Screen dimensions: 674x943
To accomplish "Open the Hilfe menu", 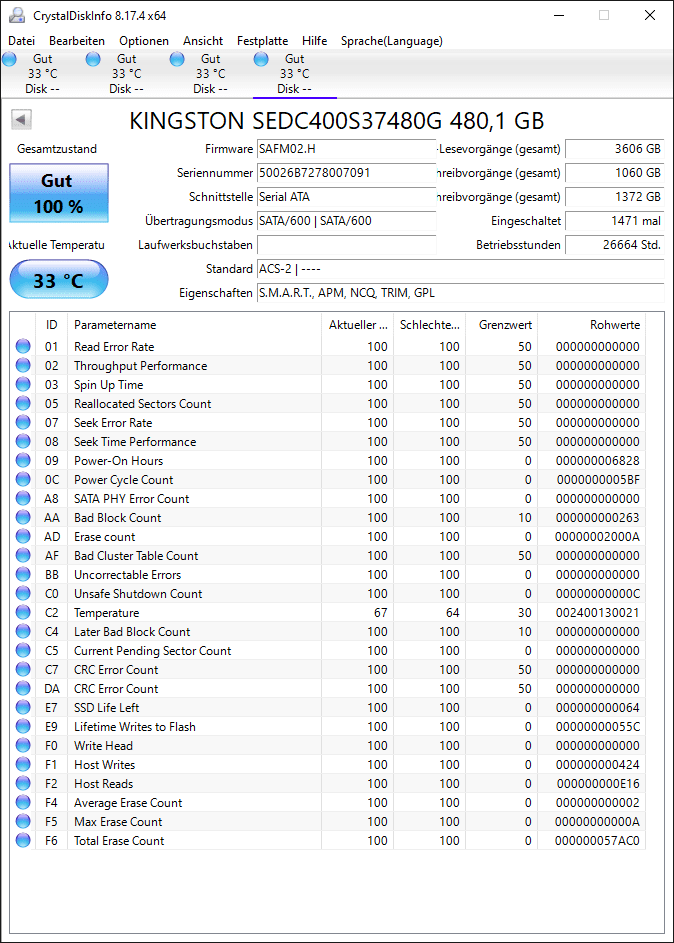I will (x=314, y=41).
